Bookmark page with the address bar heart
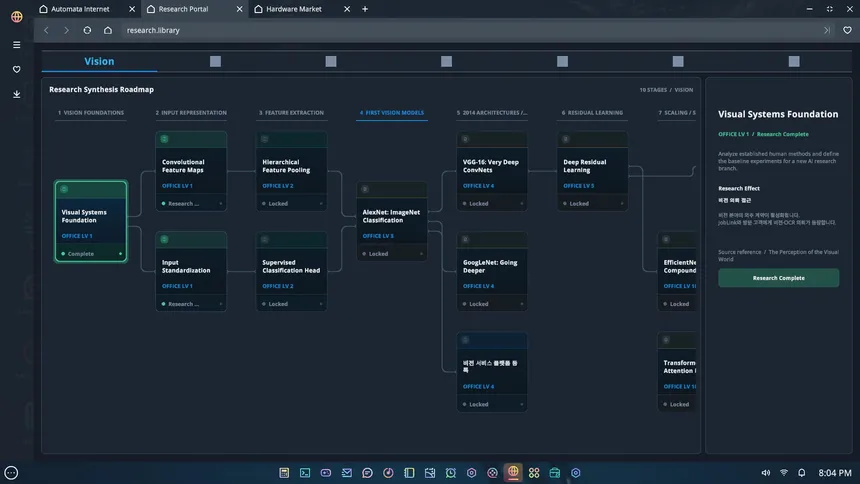Image resolution: width=860 pixels, height=484 pixels. [847, 30]
